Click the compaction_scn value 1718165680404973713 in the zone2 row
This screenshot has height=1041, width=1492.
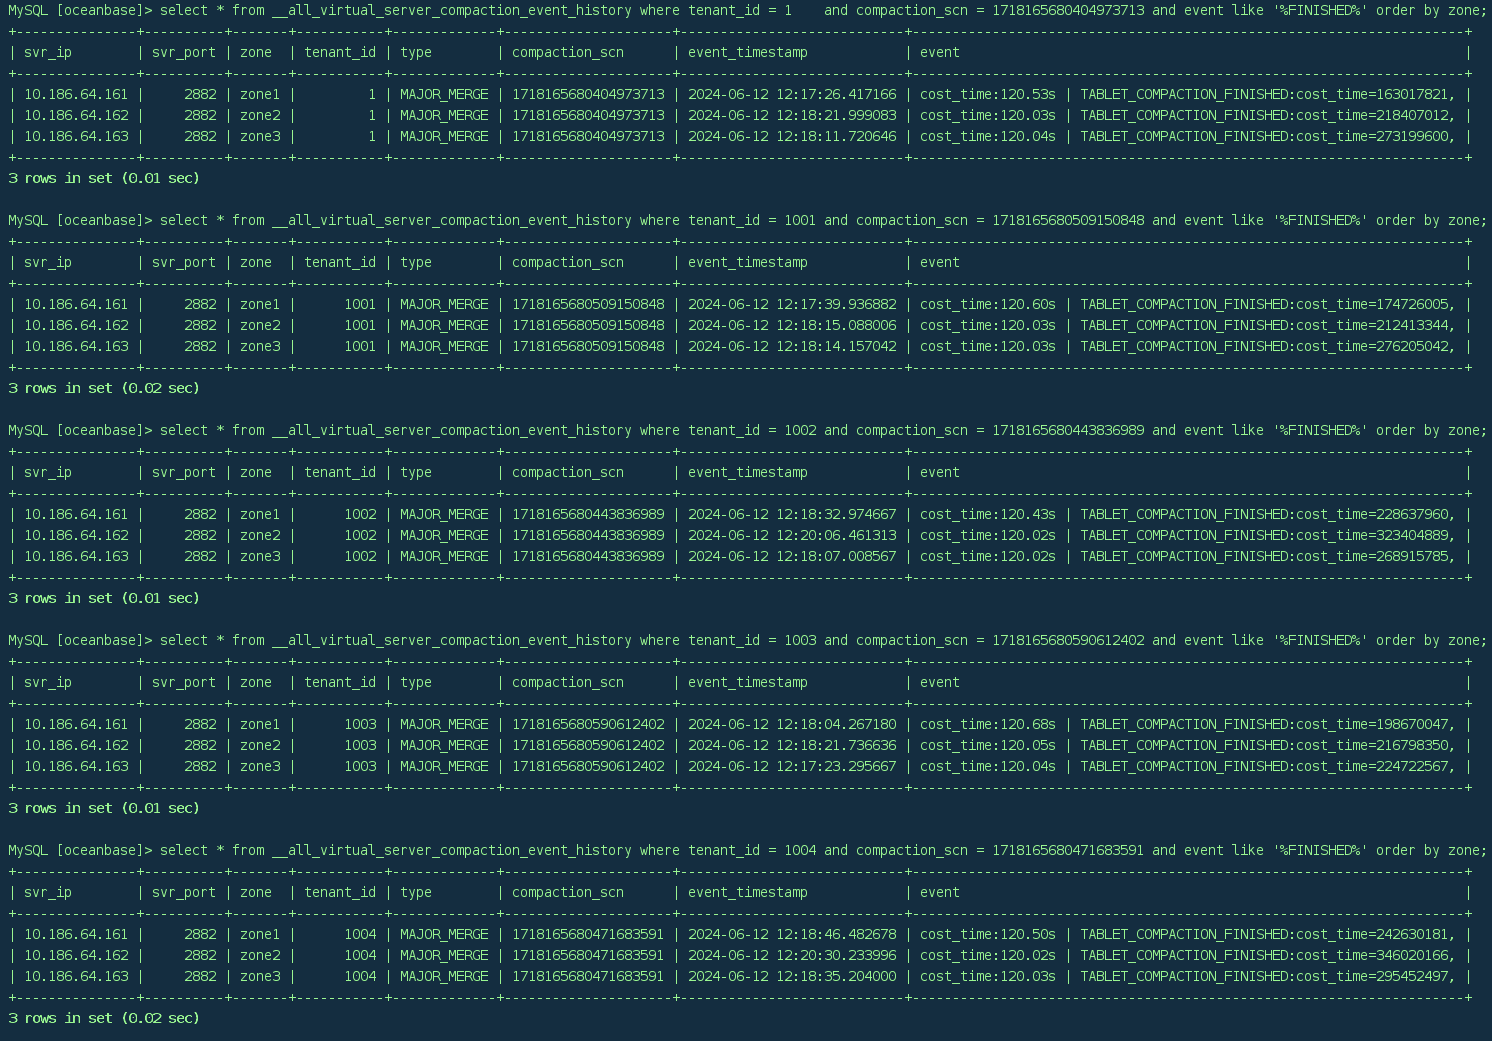coord(588,115)
